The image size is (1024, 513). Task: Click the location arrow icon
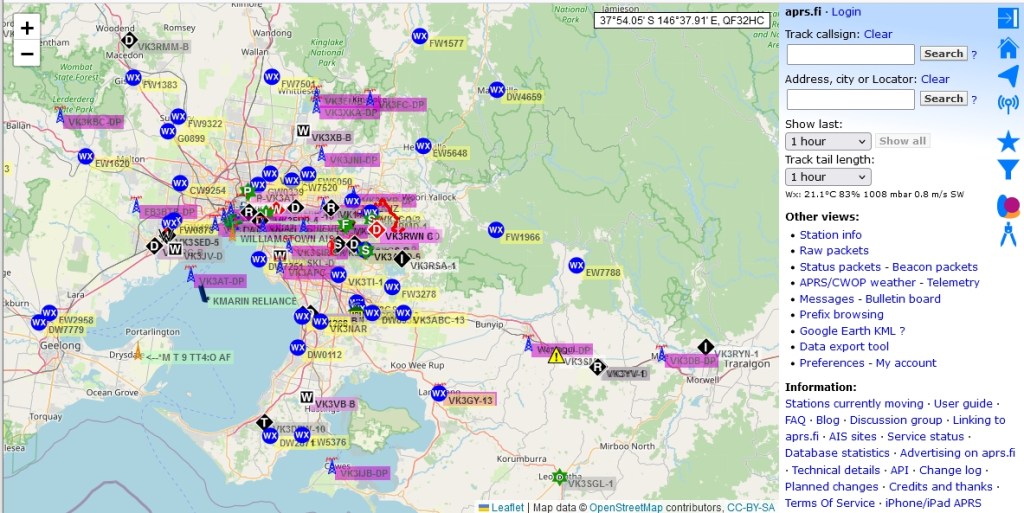click(1008, 76)
